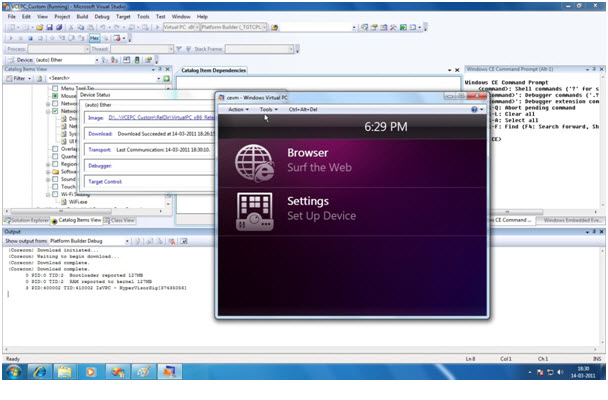Click the target control window icon on Device toolbar

coord(126,60)
